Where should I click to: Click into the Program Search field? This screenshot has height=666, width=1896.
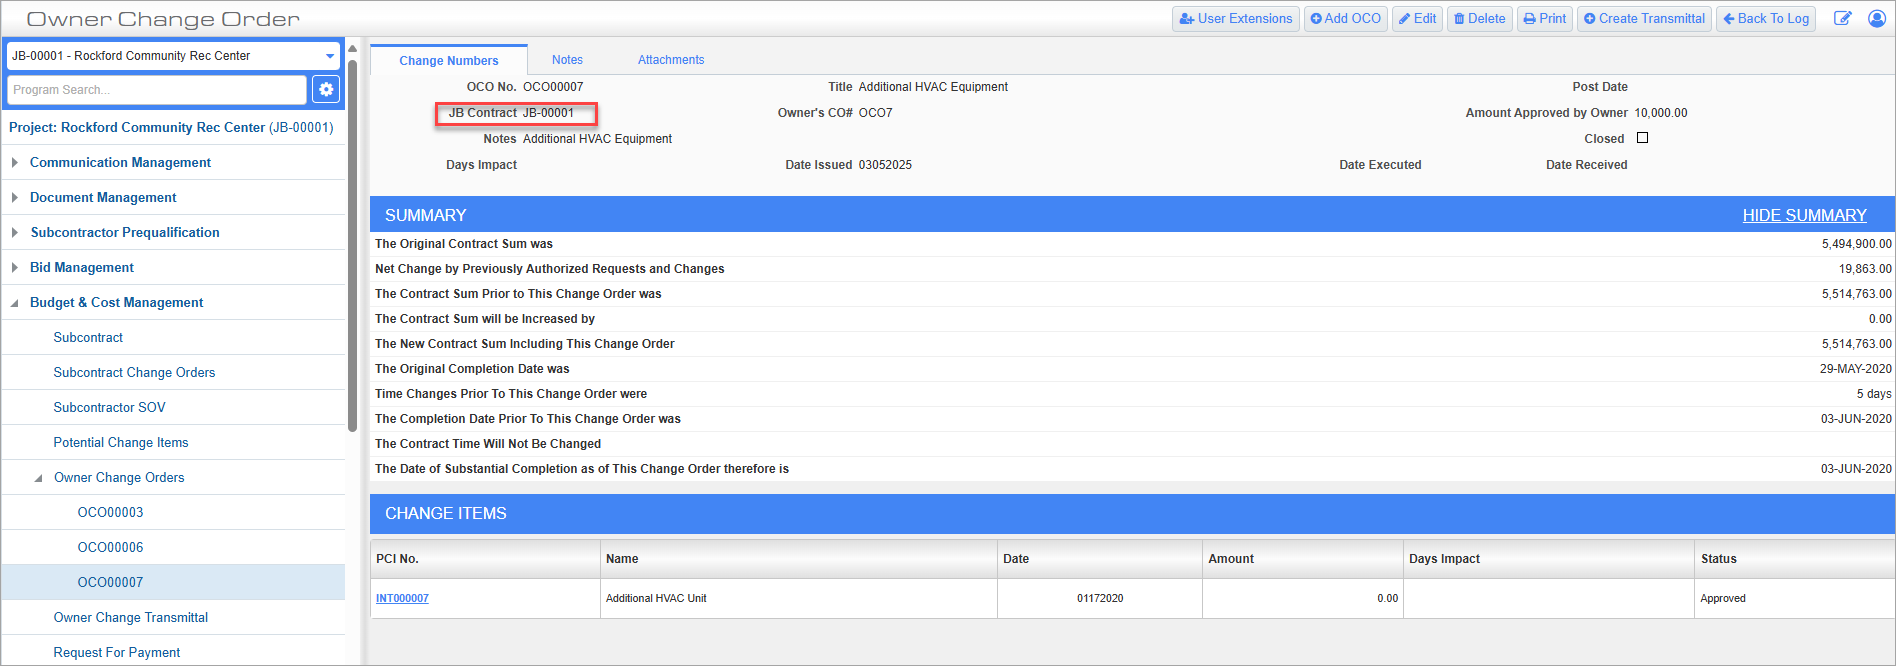tap(157, 89)
